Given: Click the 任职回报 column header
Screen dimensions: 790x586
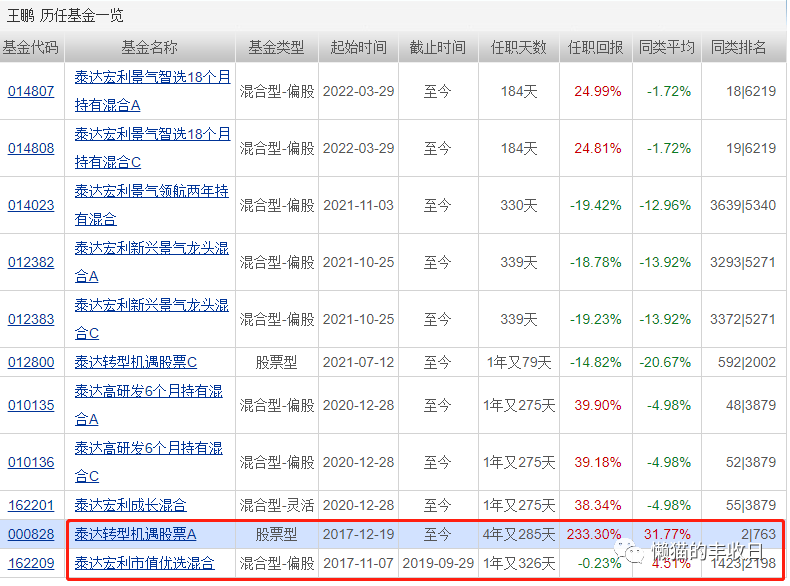Looking at the screenshot, I should [x=596, y=47].
